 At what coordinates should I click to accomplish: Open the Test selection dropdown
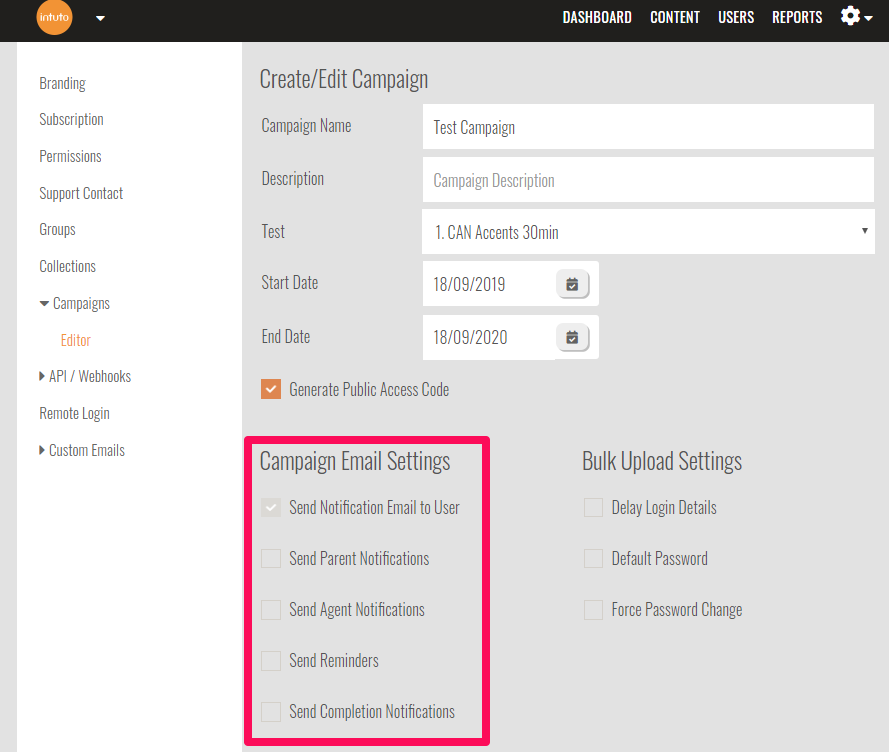pyautogui.click(x=648, y=232)
